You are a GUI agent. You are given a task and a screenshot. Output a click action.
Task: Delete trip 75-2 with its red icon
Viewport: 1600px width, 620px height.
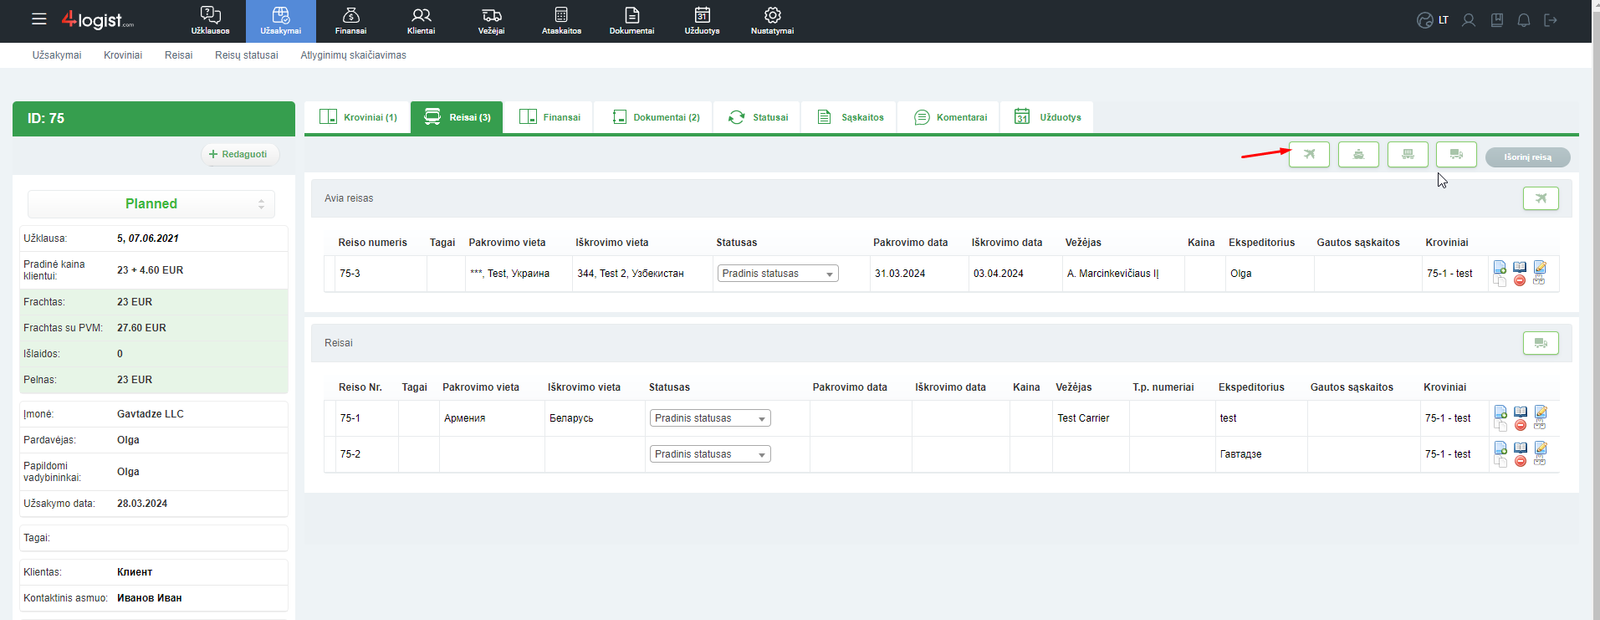click(1520, 462)
